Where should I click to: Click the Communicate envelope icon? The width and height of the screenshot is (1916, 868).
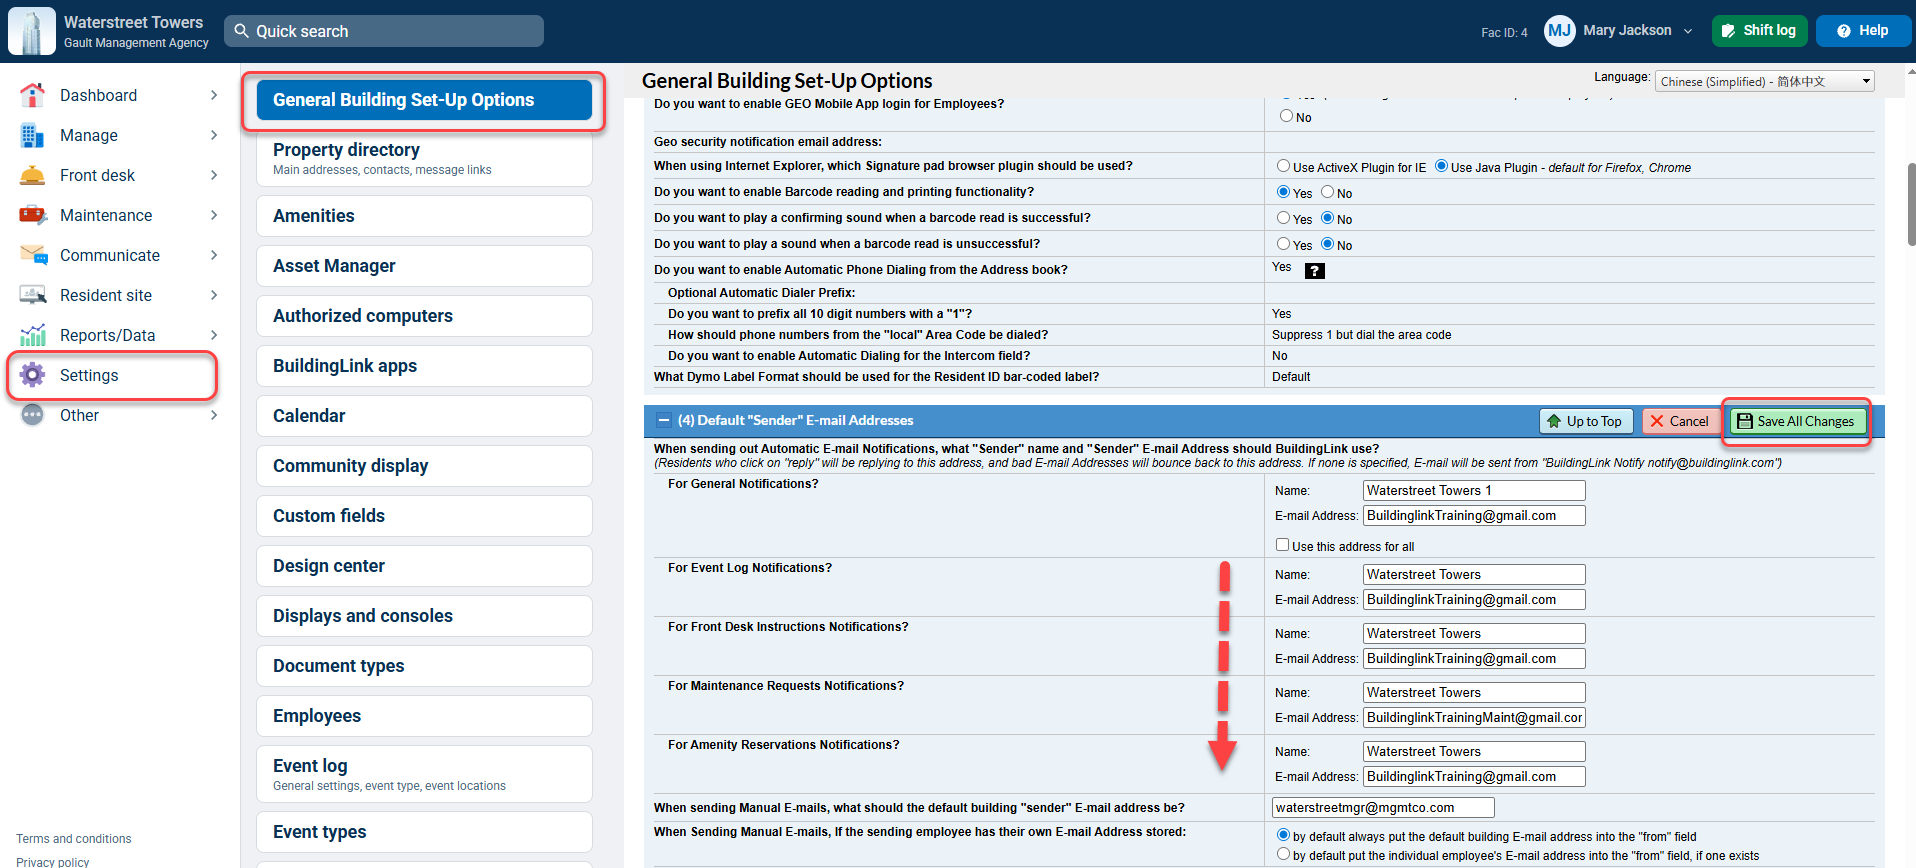33,255
